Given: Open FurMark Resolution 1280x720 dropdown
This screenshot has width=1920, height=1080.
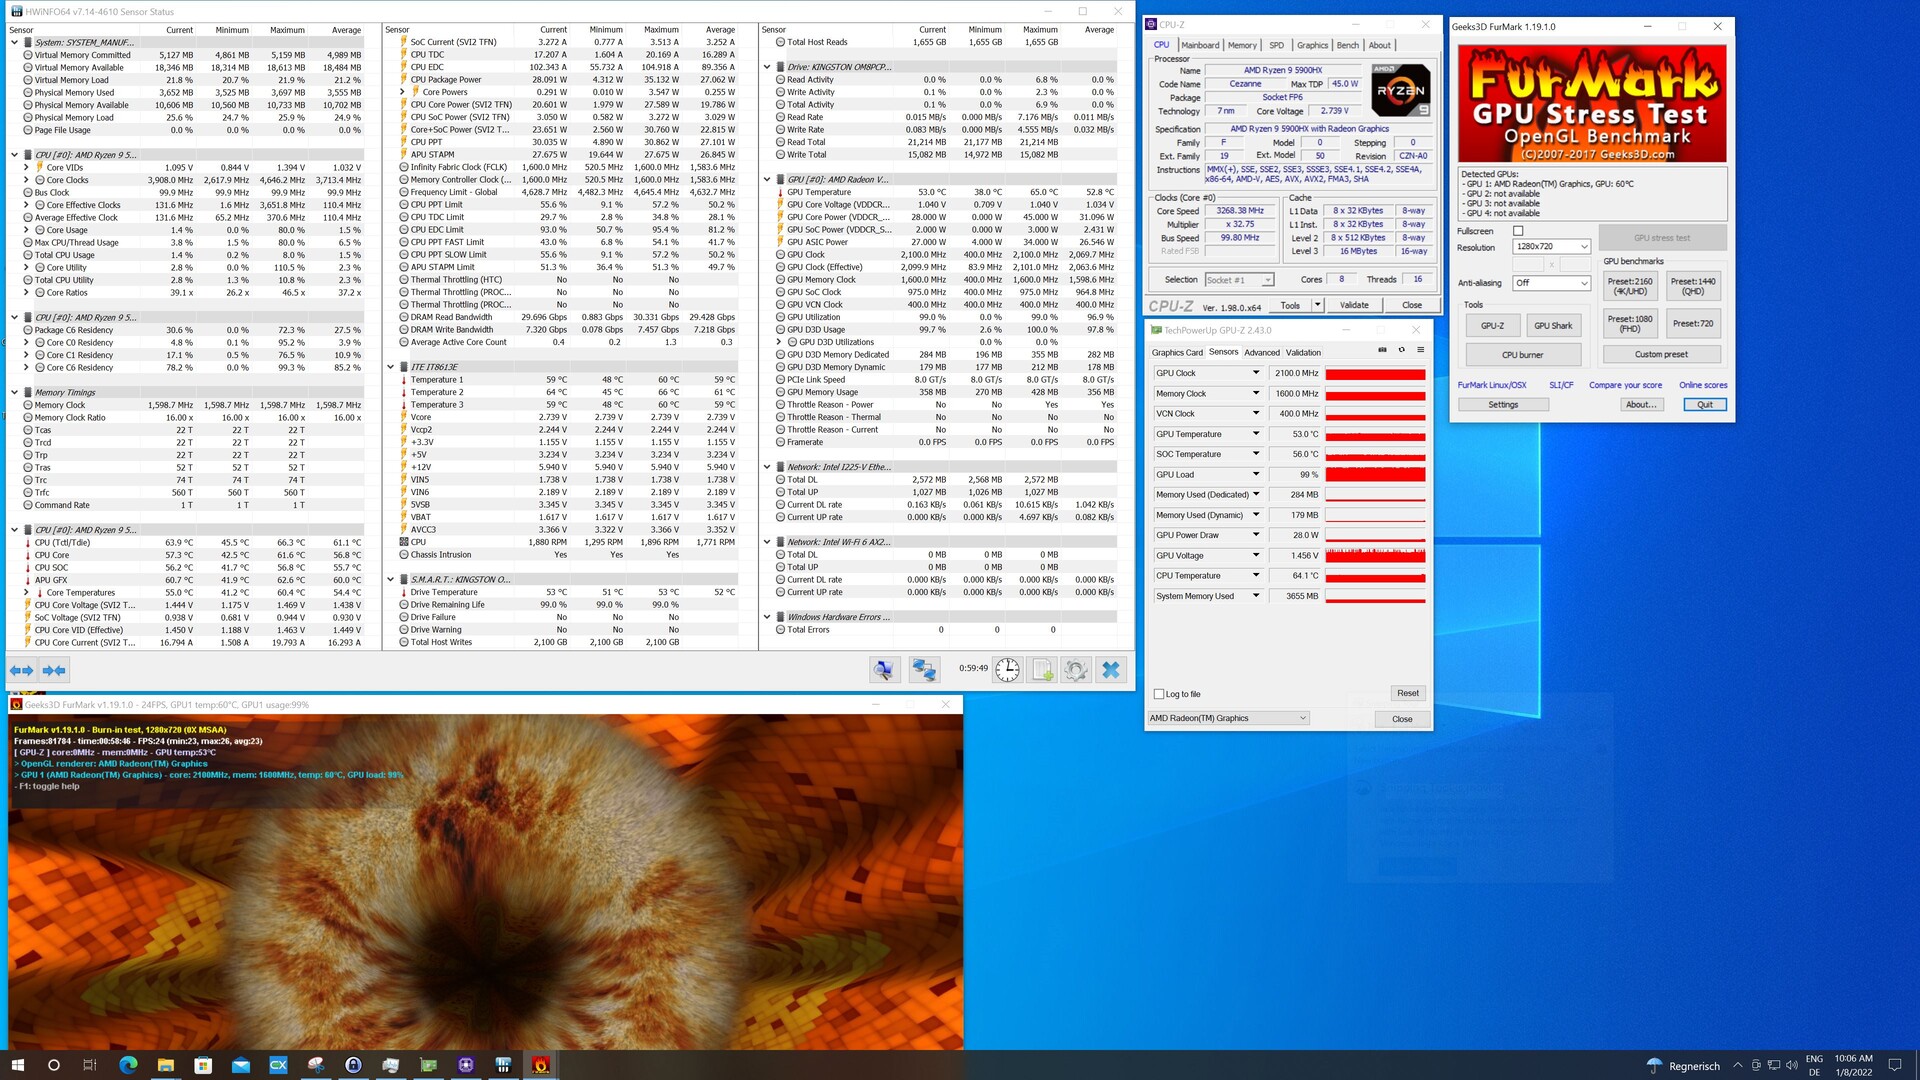Looking at the screenshot, I should [1551, 247].
